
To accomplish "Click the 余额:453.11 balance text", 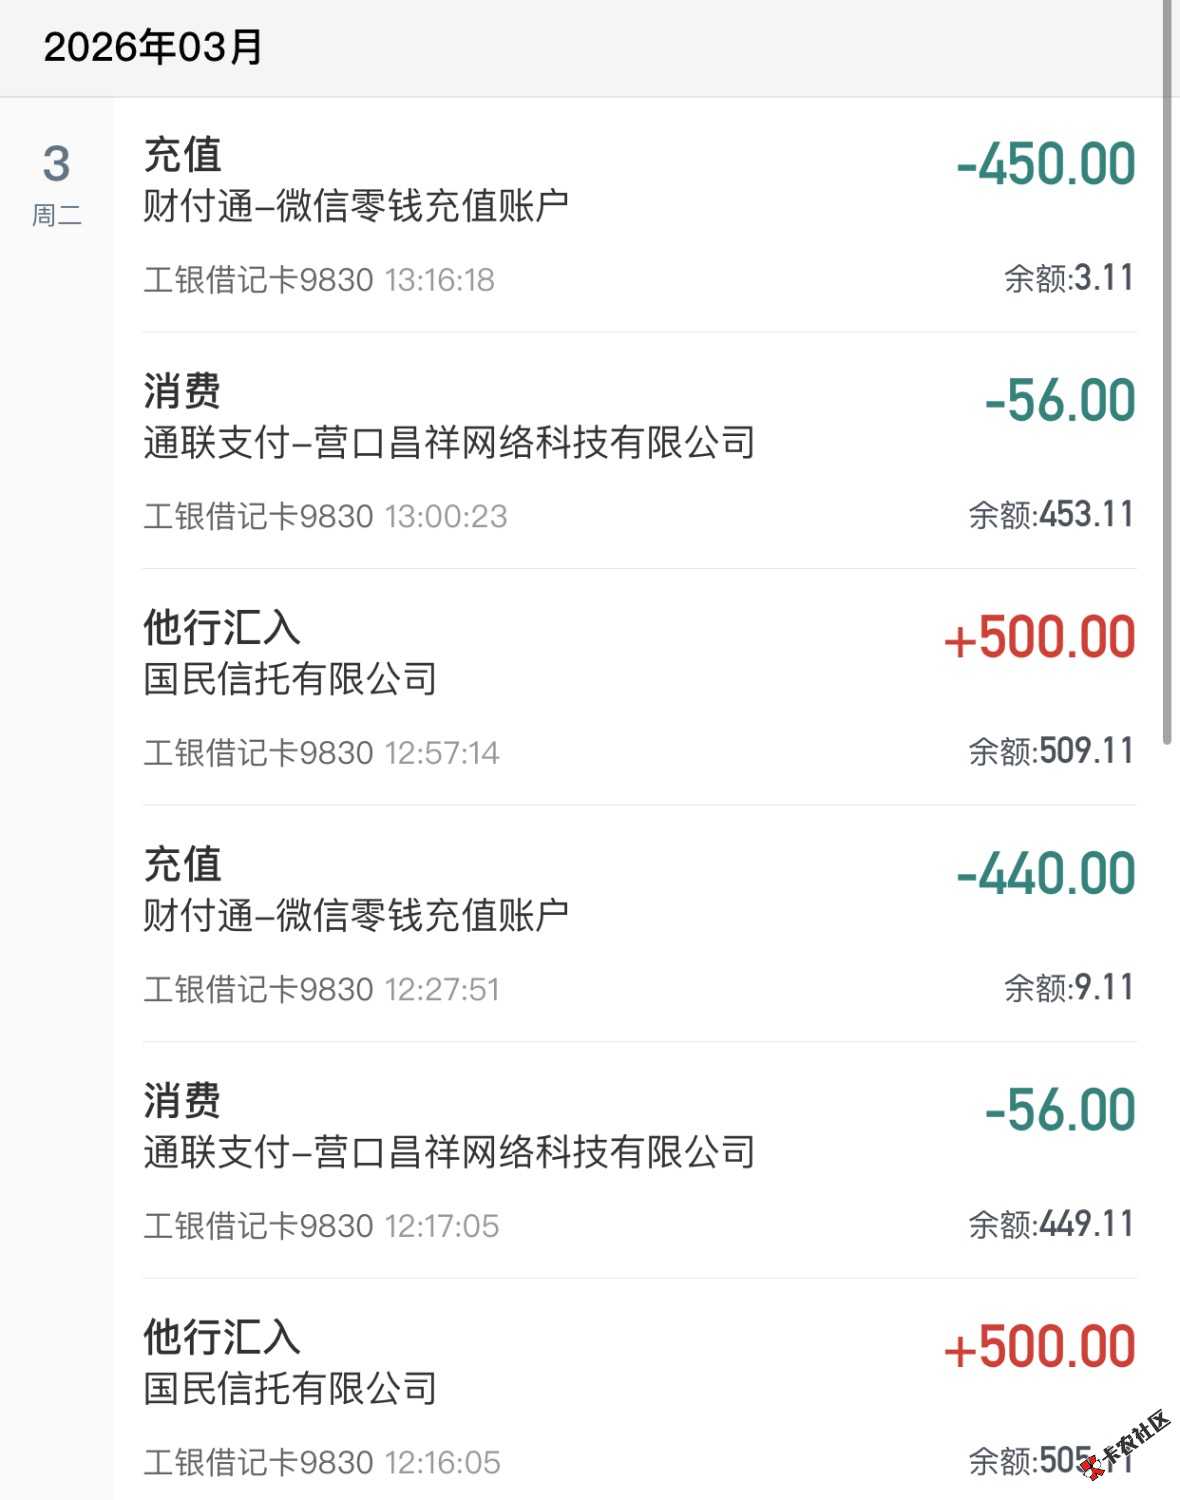I will pyautogui.click(x=1050, y=515).
